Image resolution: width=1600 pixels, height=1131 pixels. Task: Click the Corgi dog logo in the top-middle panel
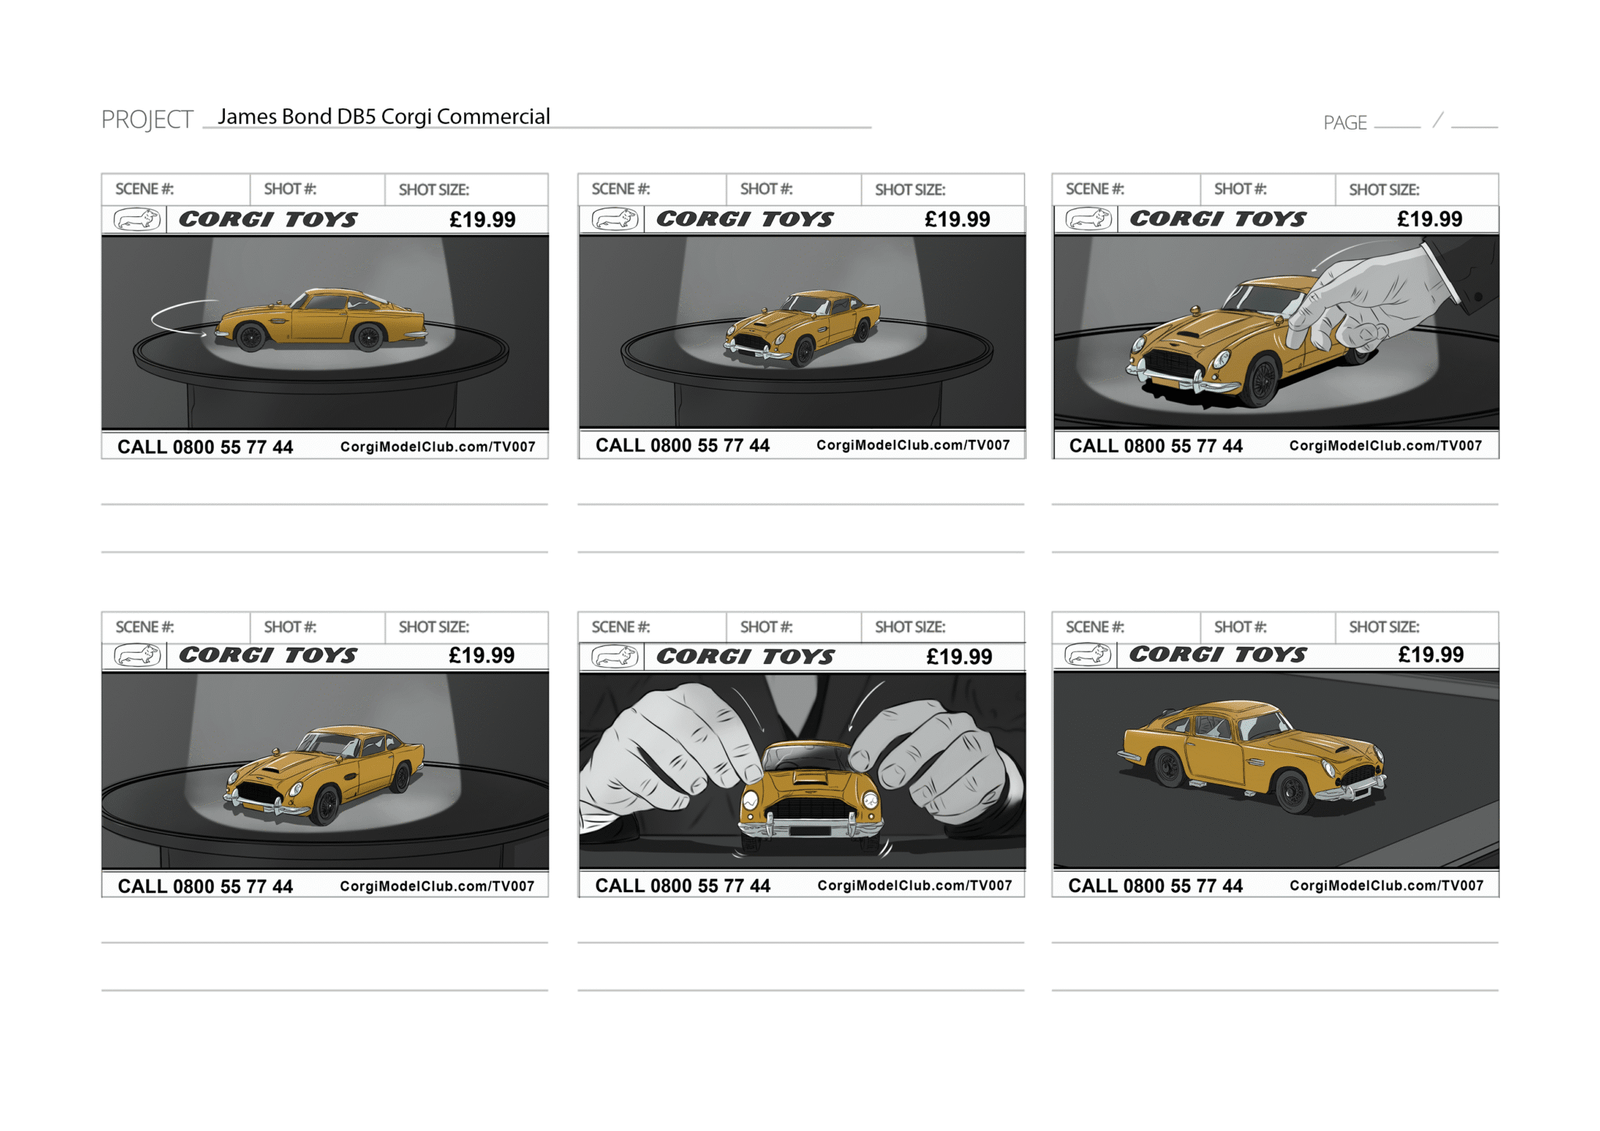pyautogui.click(x=614, y=219)
